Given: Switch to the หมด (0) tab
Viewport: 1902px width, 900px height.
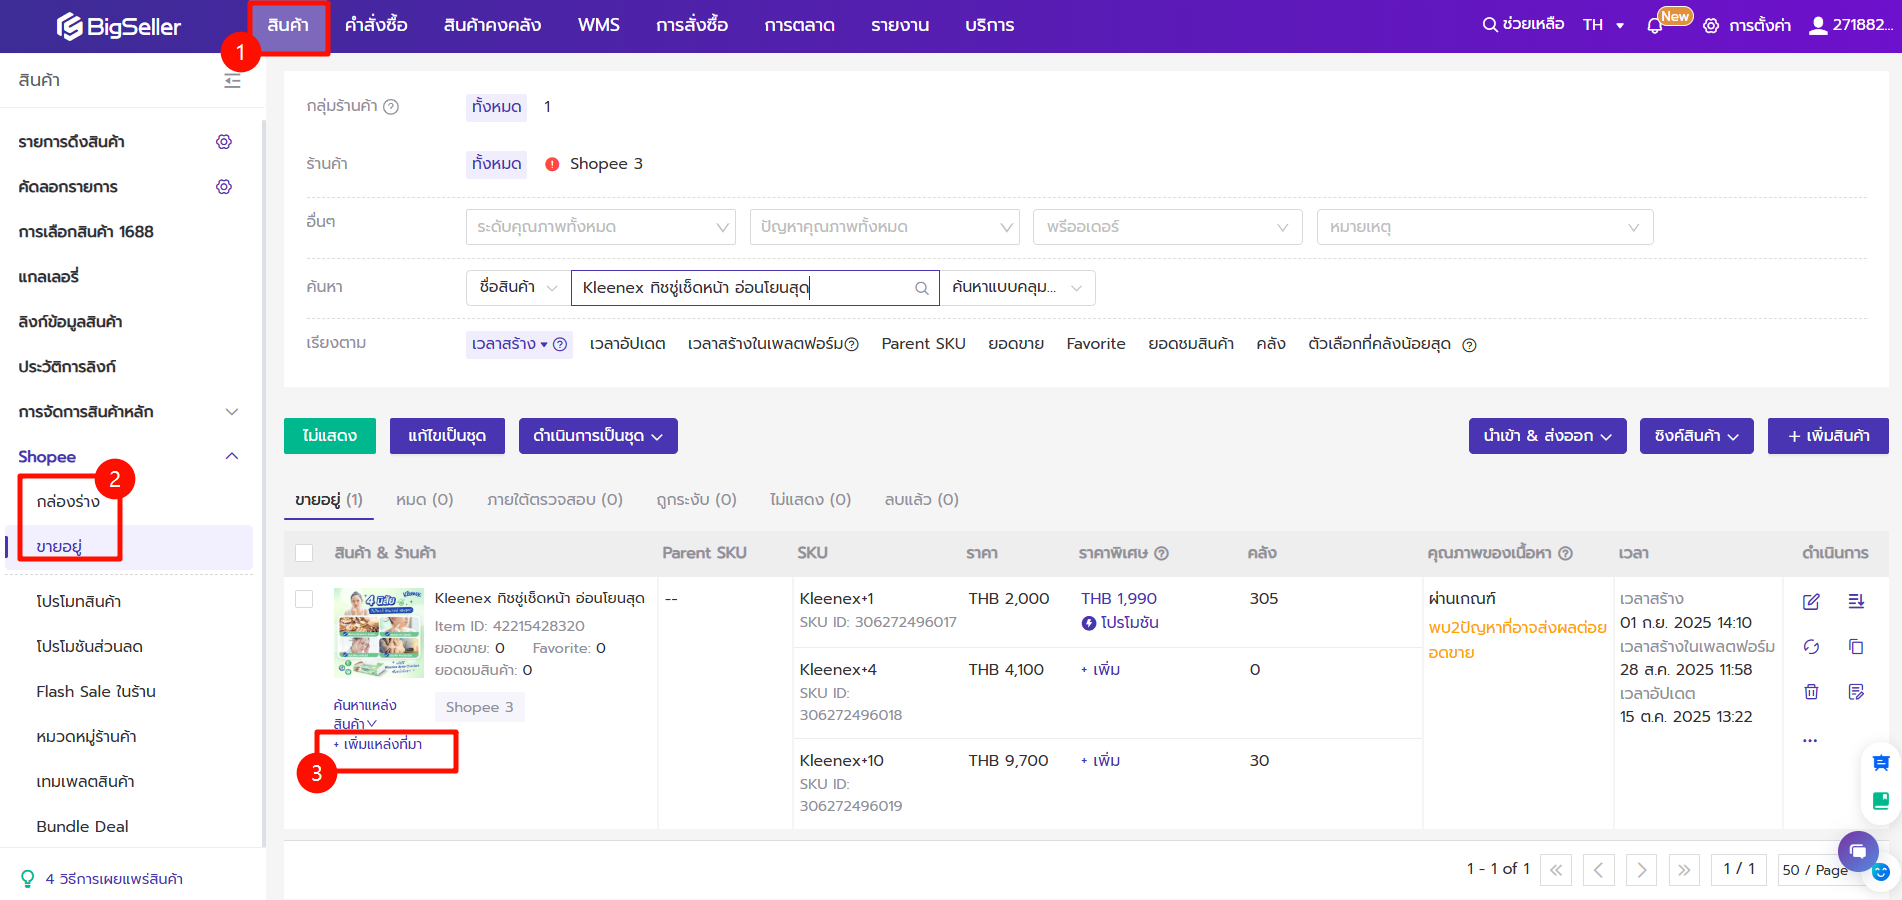Looking at the screenshot, I should tap(424, 499).
